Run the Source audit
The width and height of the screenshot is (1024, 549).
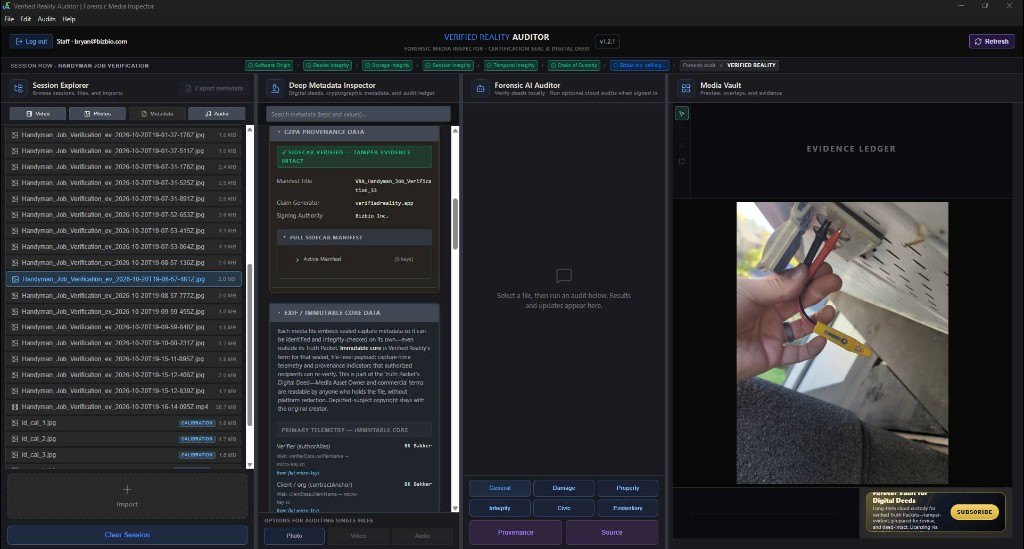pyautogui.click(x=612, y=533)
